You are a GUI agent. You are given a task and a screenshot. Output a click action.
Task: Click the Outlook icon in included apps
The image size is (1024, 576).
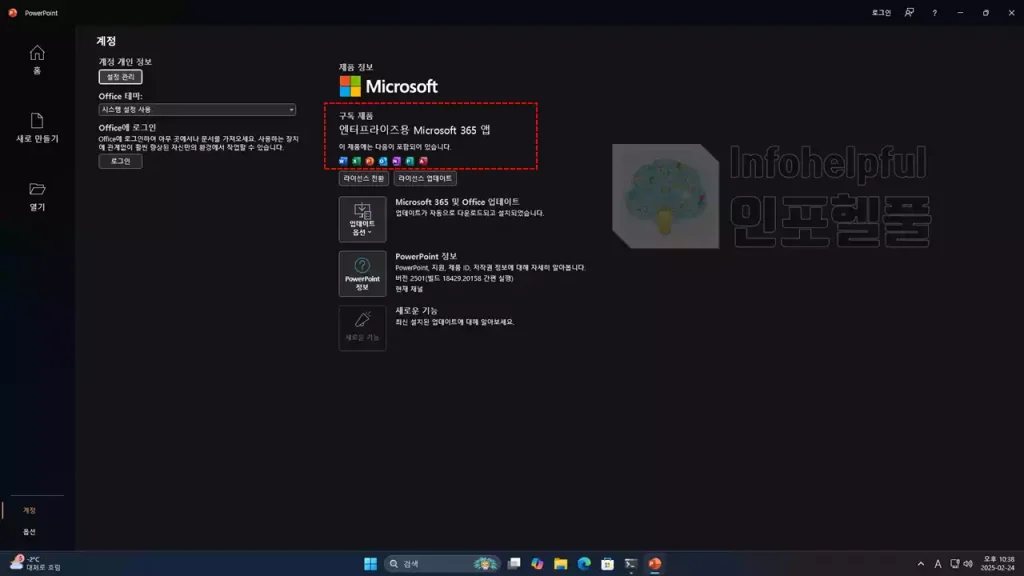click(383, 161)
